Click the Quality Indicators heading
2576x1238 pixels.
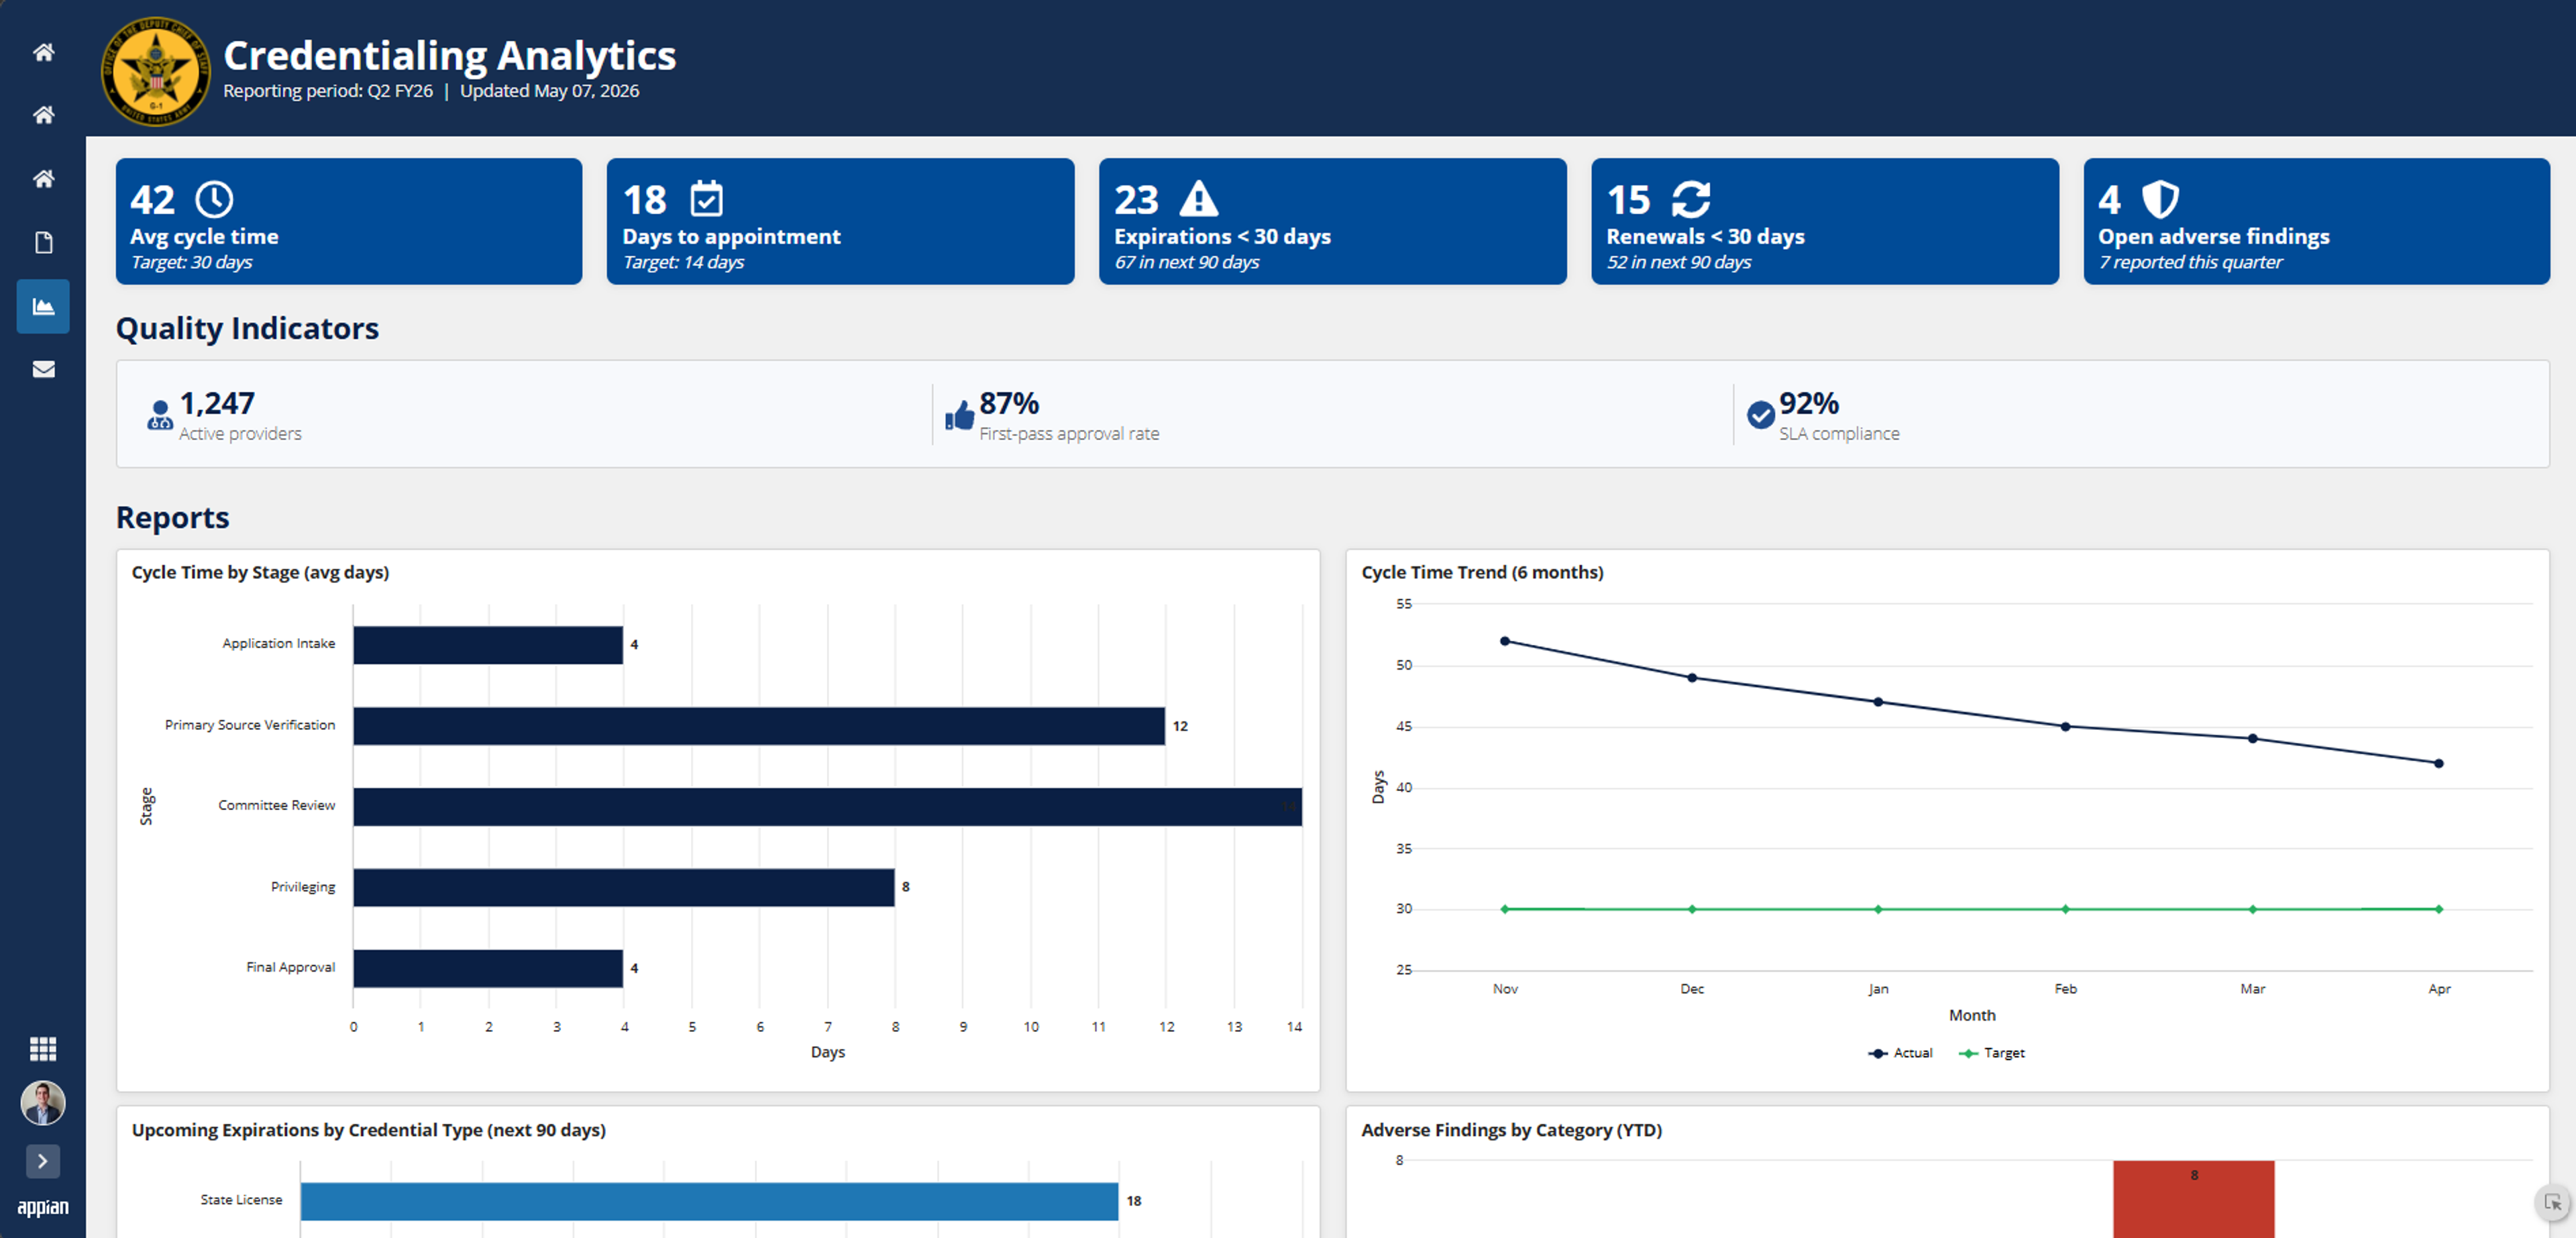247,328
